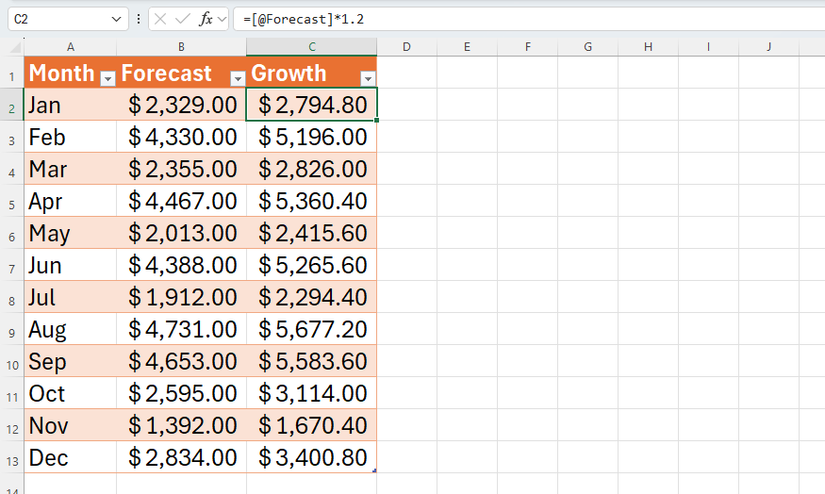Select the Oct cell
The height and width of the screenshot is (494, 825).
[71, 394]
